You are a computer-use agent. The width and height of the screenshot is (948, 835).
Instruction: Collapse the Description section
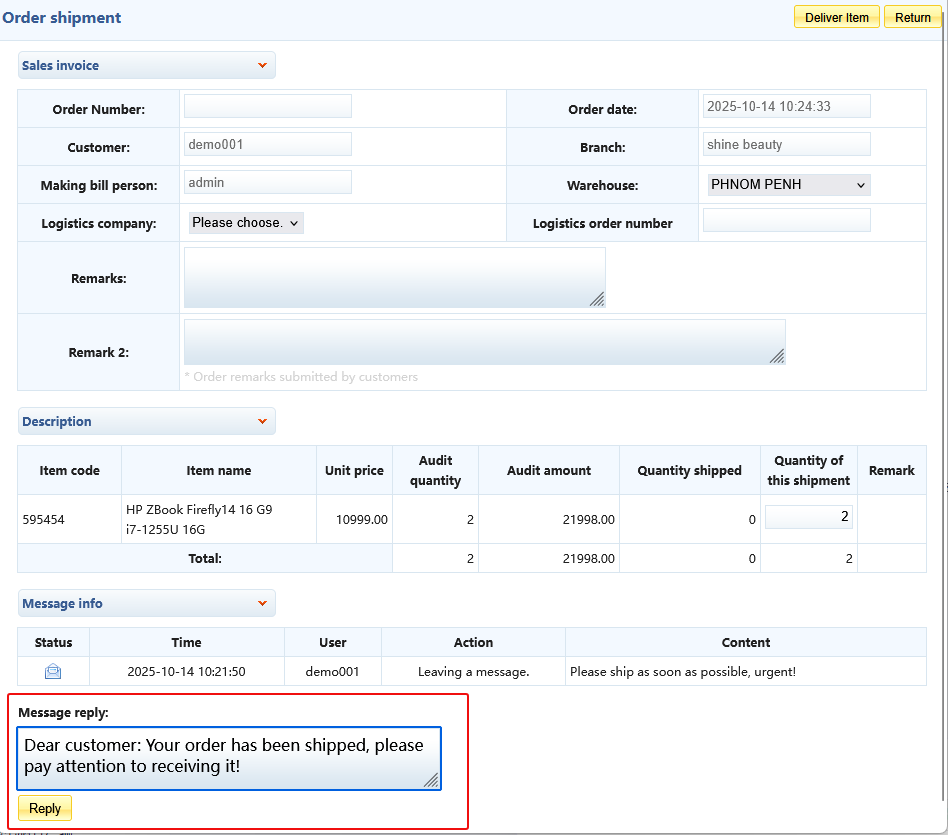(262, 422)
